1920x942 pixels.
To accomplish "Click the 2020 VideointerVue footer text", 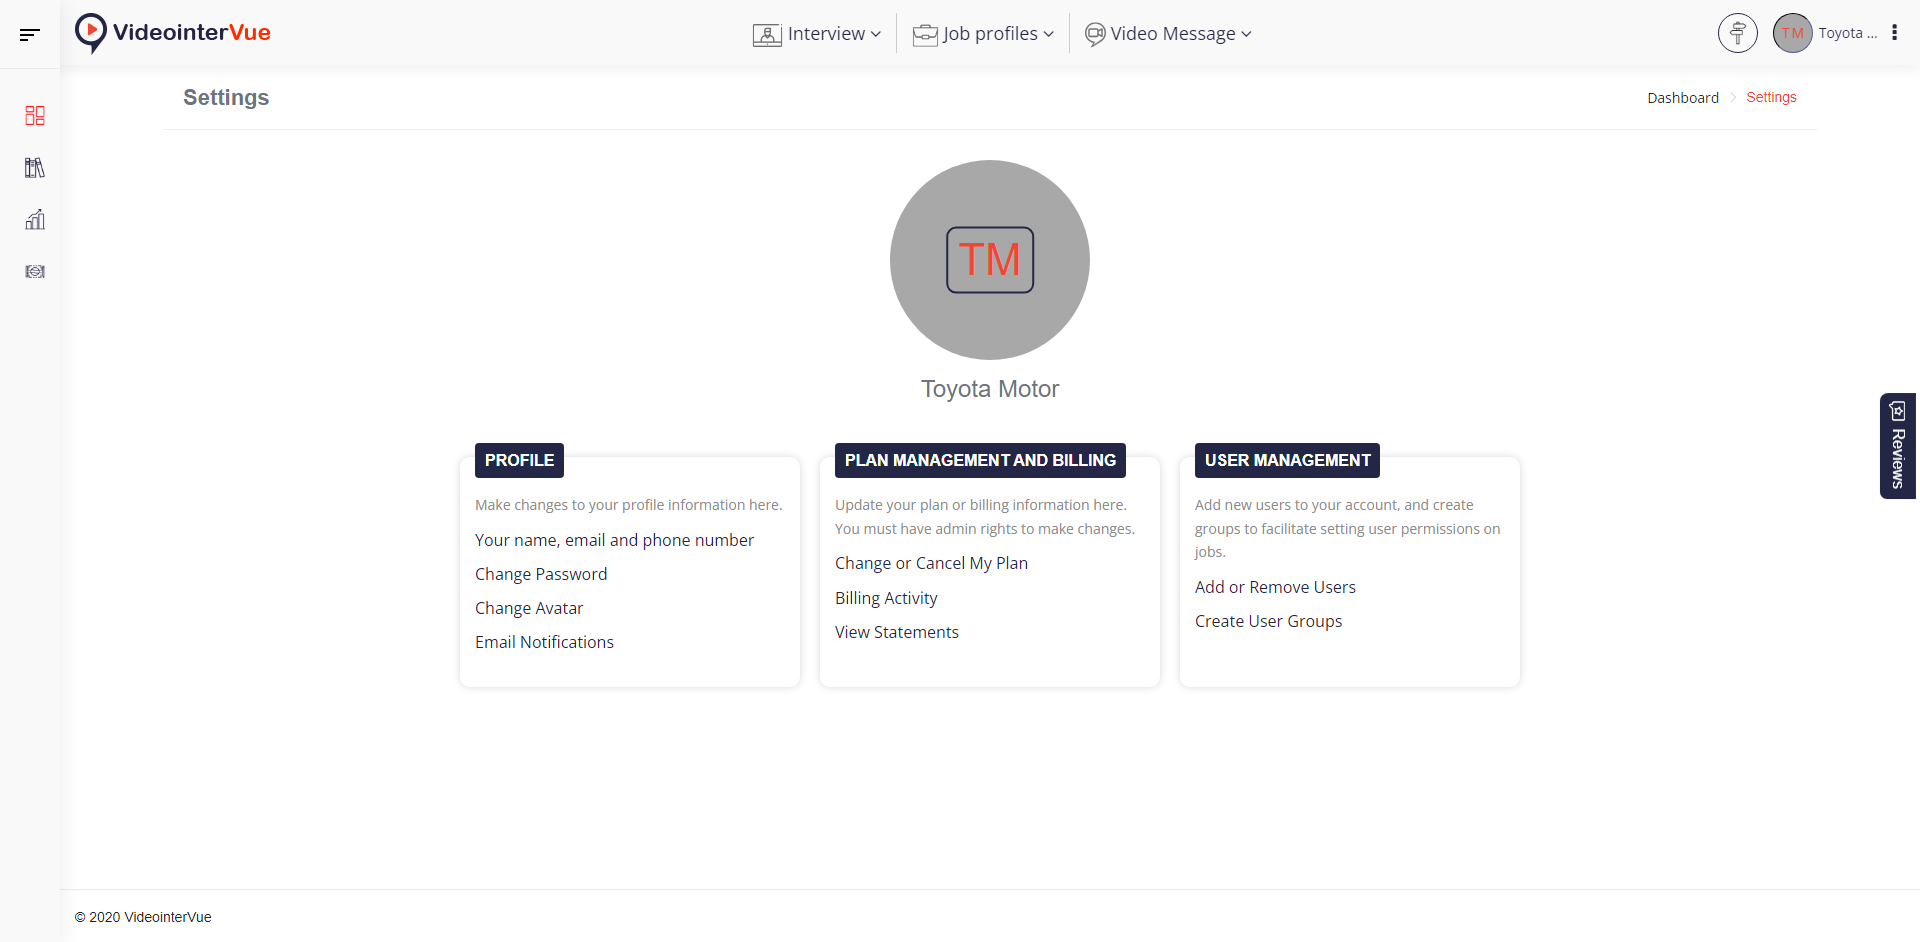I will 143,917.
